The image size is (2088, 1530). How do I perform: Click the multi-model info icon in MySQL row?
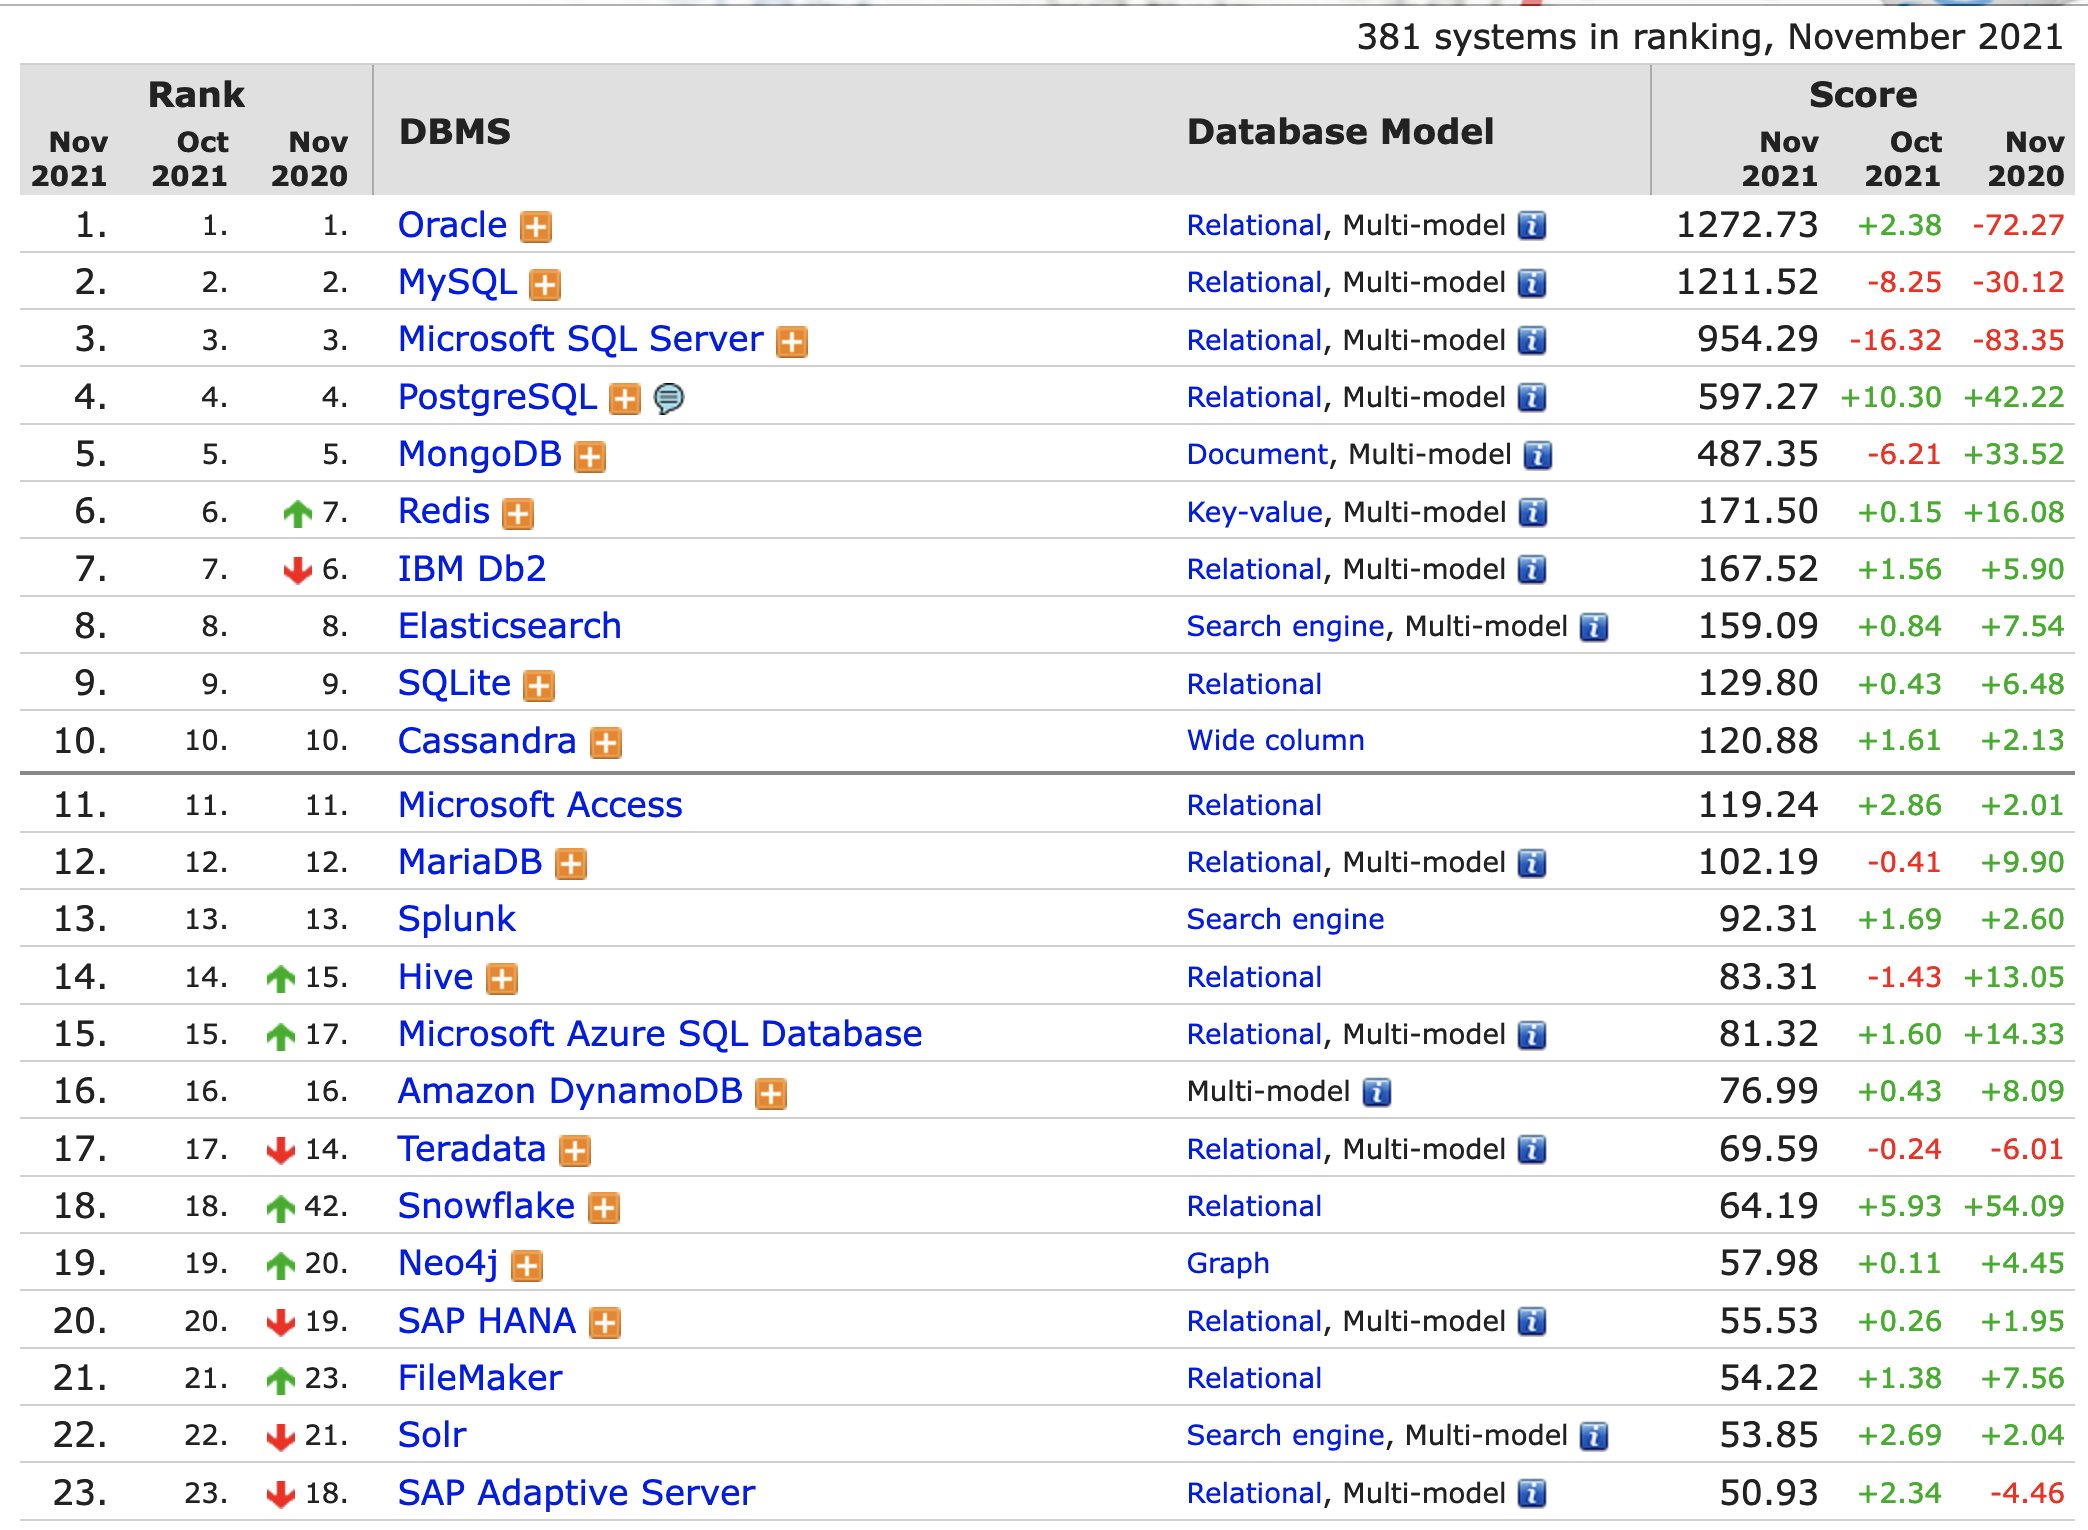coord(1532,284)
